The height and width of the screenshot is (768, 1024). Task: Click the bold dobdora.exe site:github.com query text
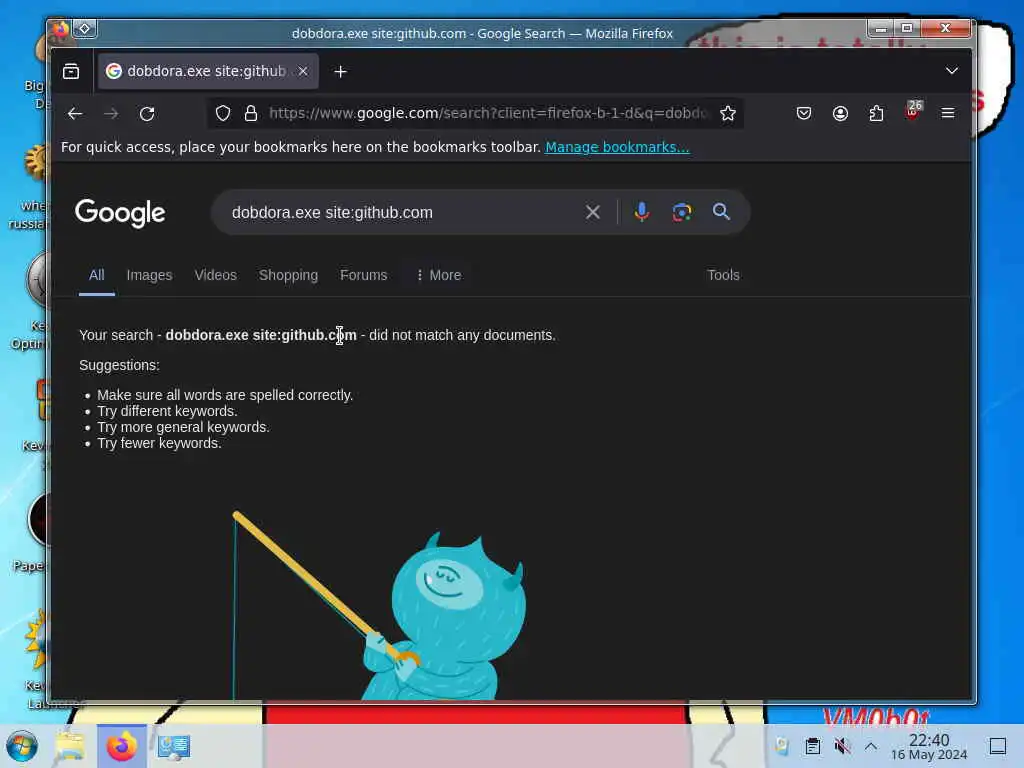pos(261,335)
